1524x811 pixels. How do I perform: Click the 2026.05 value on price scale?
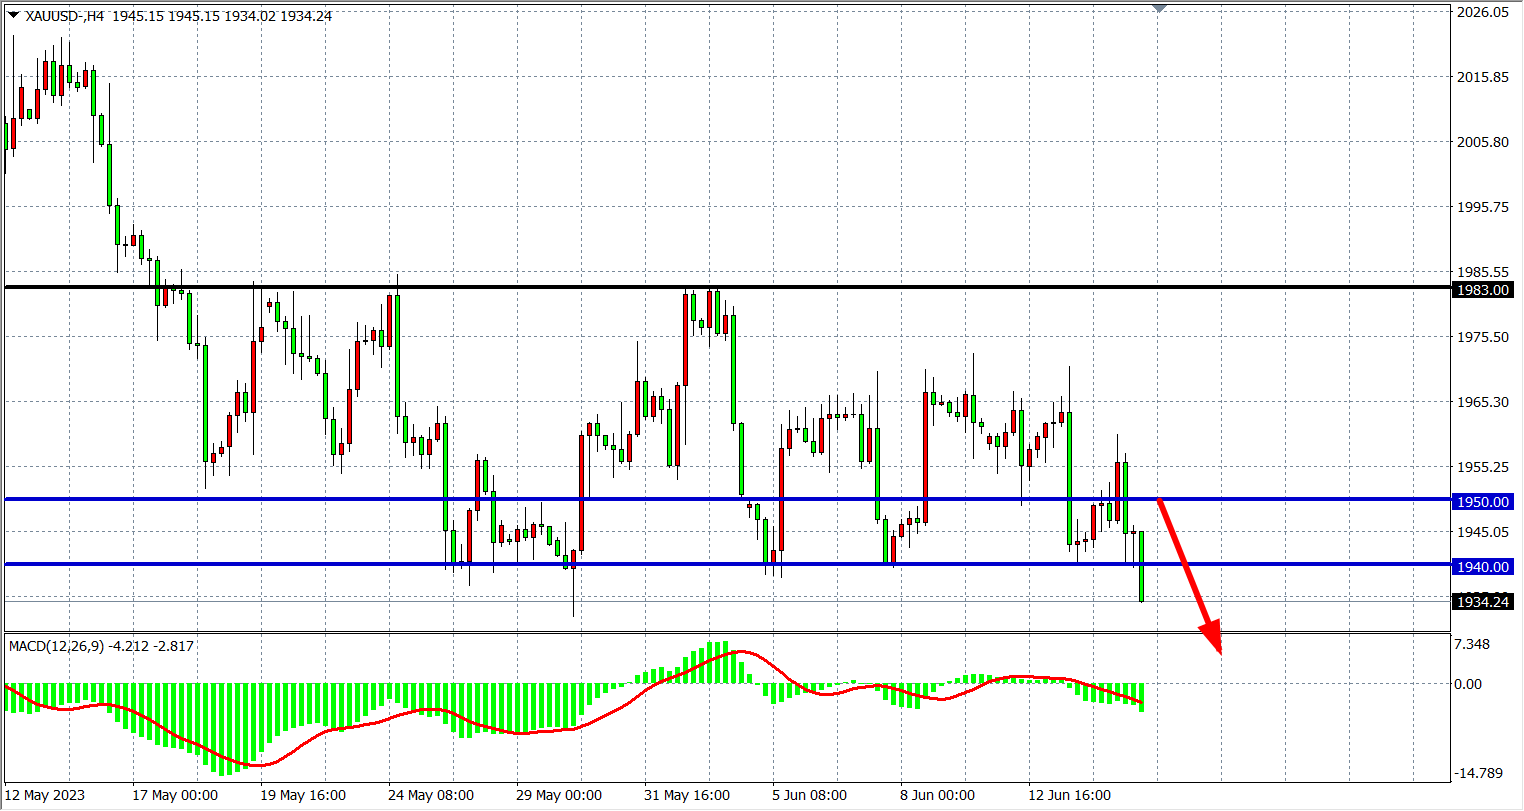click(x=1485, y=12)
